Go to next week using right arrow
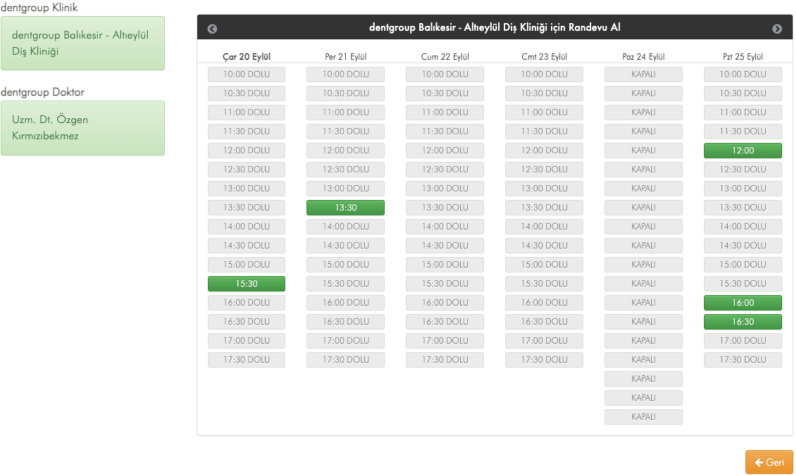Viewport: 796px width, 475px height. pos(777,29)
